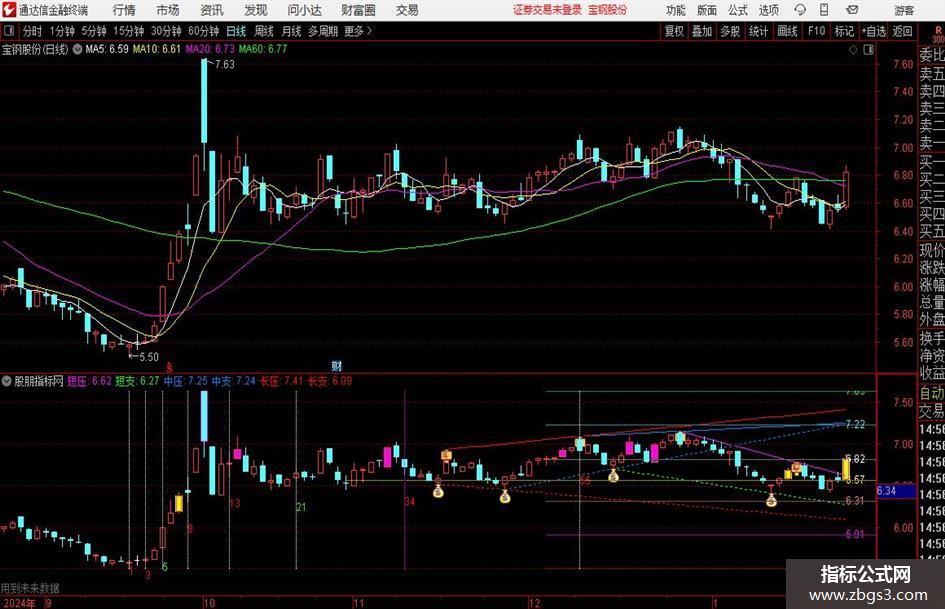Click the money bag marker near 55
945x609 pixels.
pos(613,476)
